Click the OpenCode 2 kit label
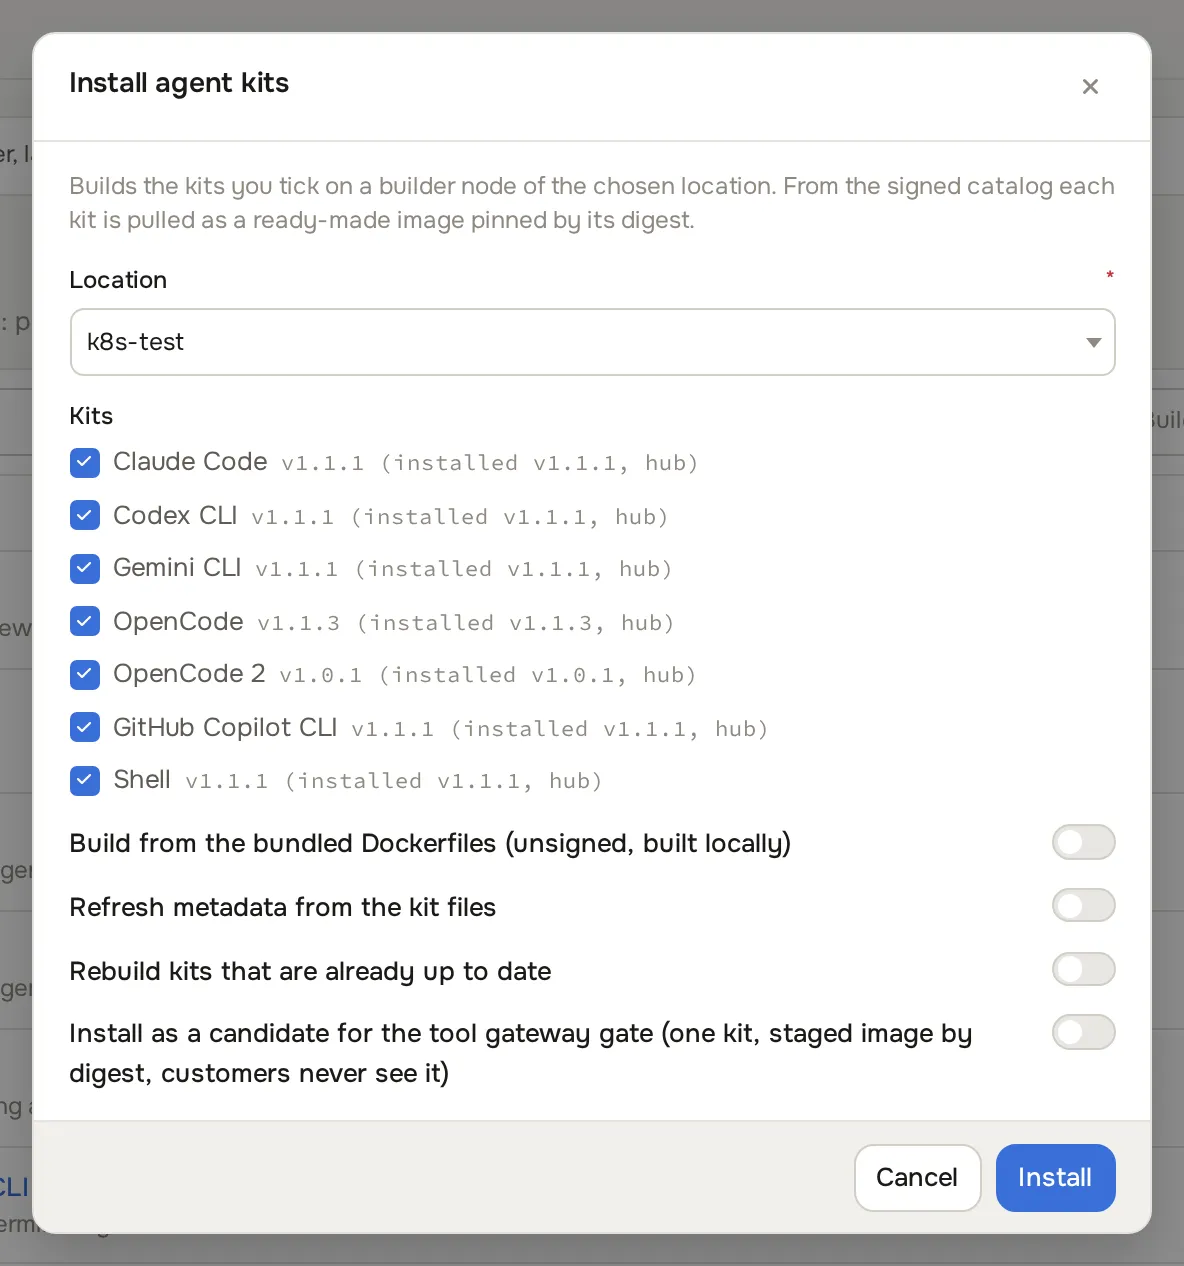Viewport: 1184px width, 1266px height. click(x=189, y=673)
